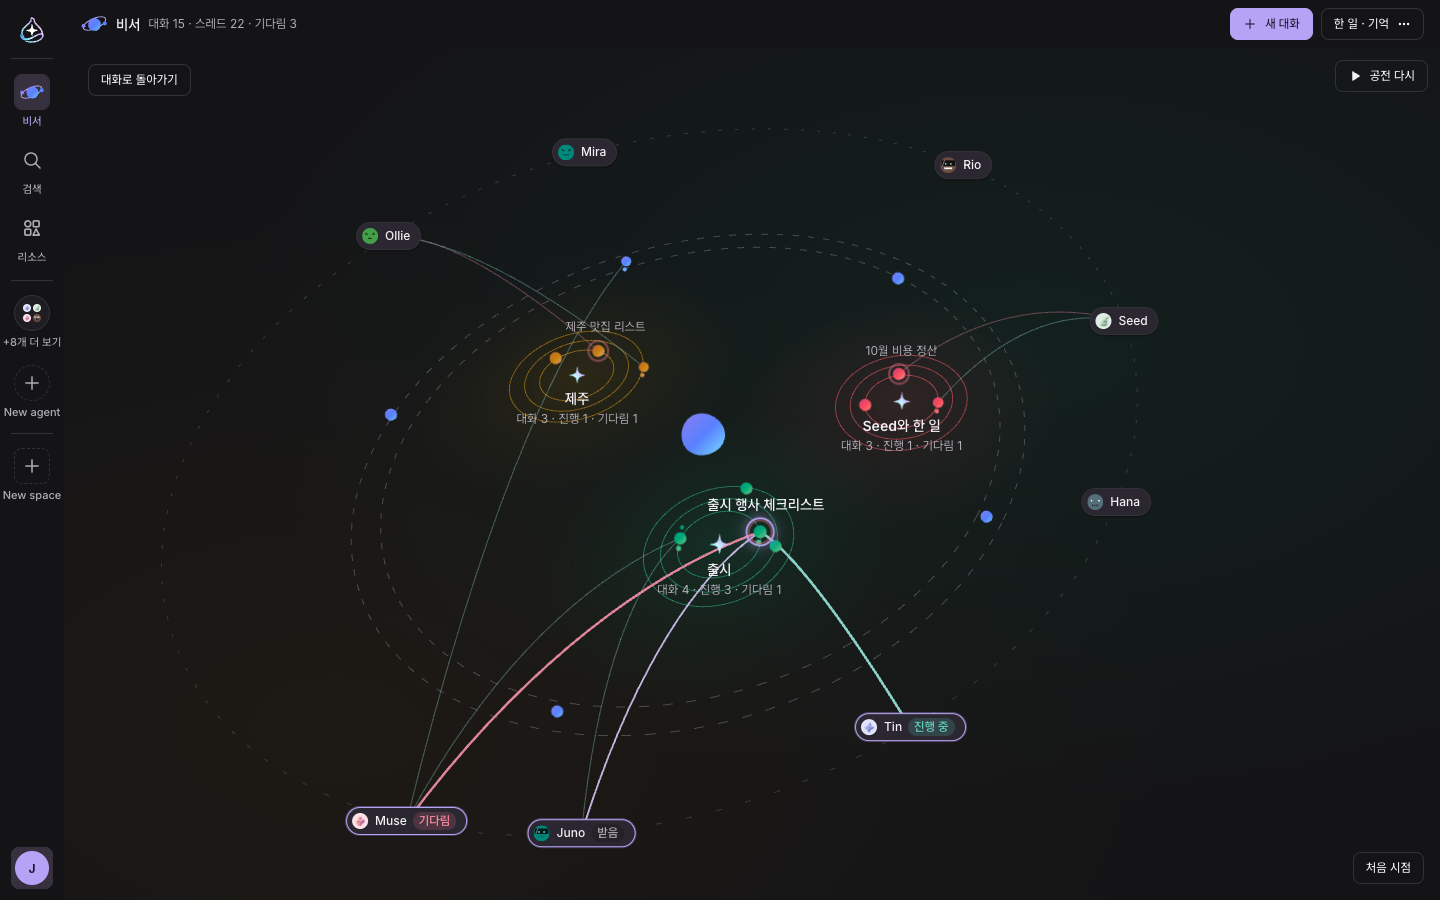1440x900 pixels.
Task: Click the central blue planet orb
Action: [703, 434]
